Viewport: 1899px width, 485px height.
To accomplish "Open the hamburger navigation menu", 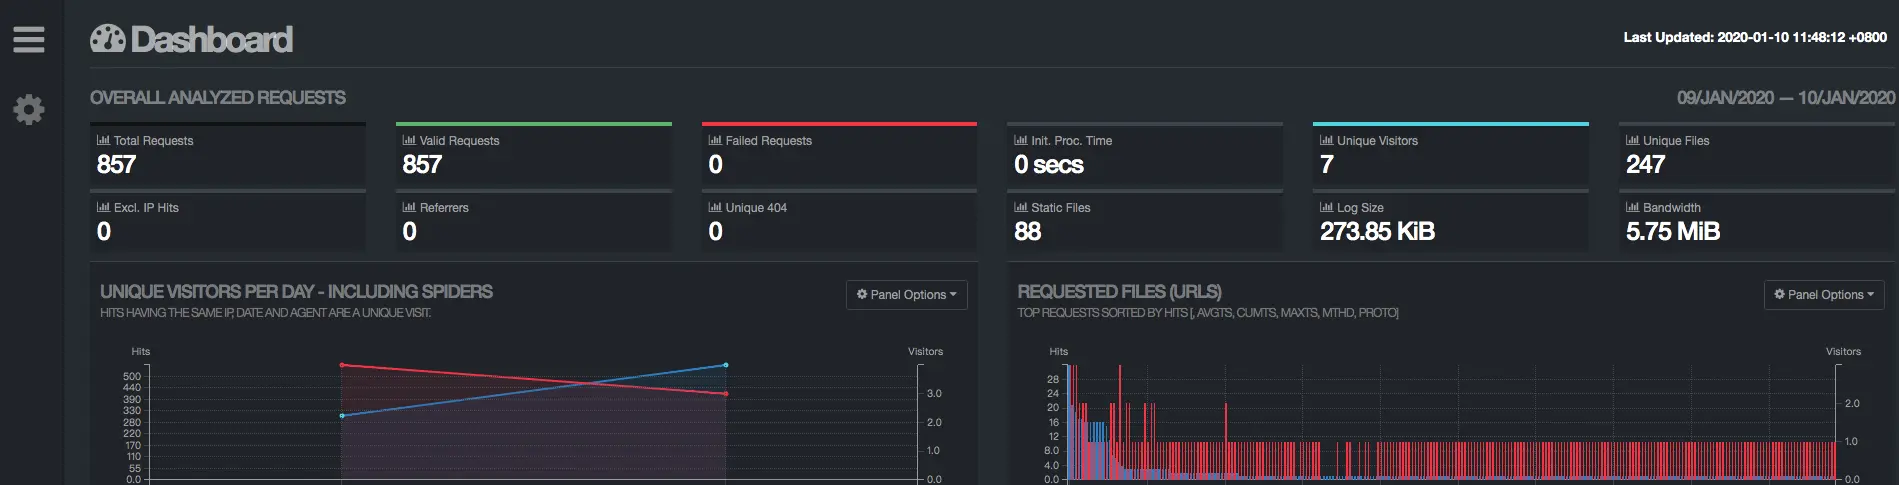I will coord(29,39).
